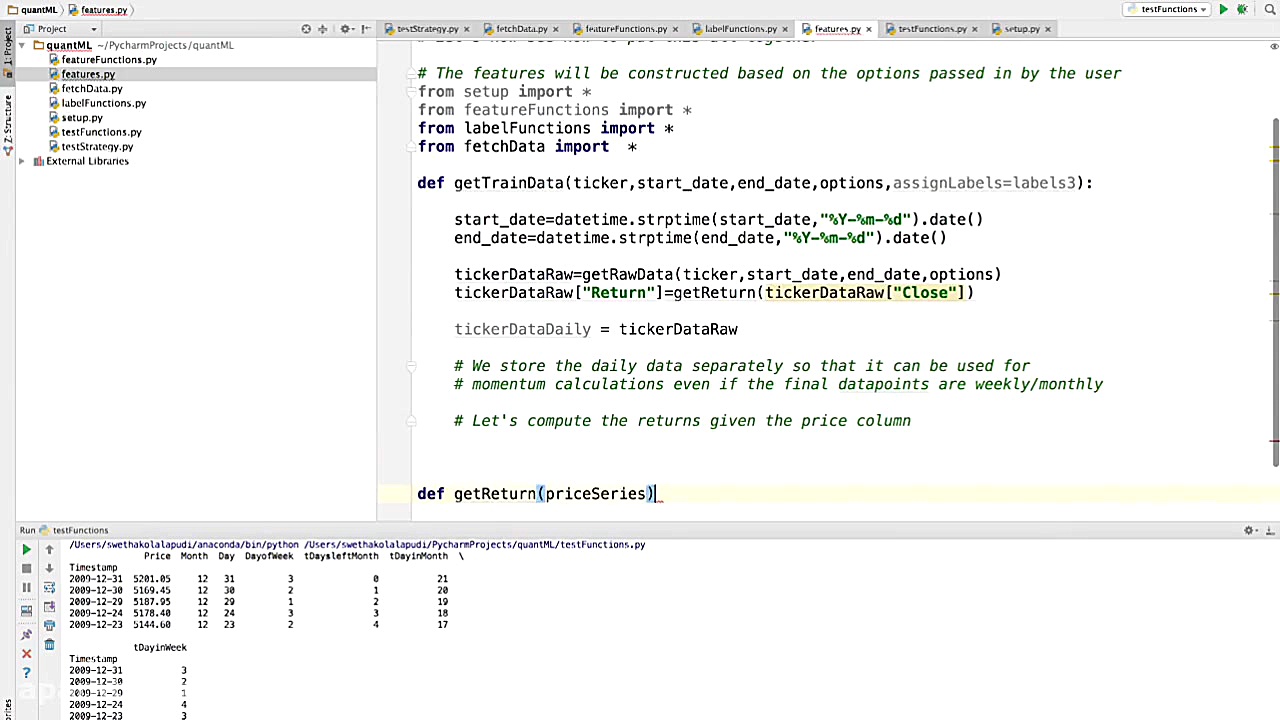The width and height of the screenshot is (1280, 720).
Task: Open Search Everywhere magnifier icon
Action: click(x=1268, y=9)
